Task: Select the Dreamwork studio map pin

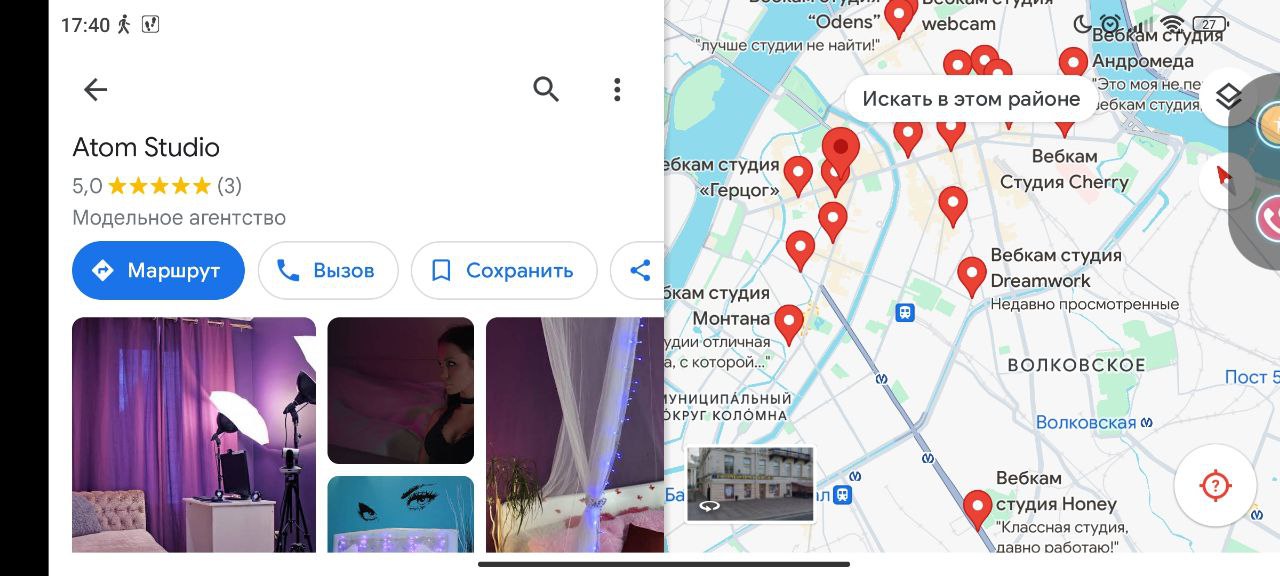Action: click(972, 276)
